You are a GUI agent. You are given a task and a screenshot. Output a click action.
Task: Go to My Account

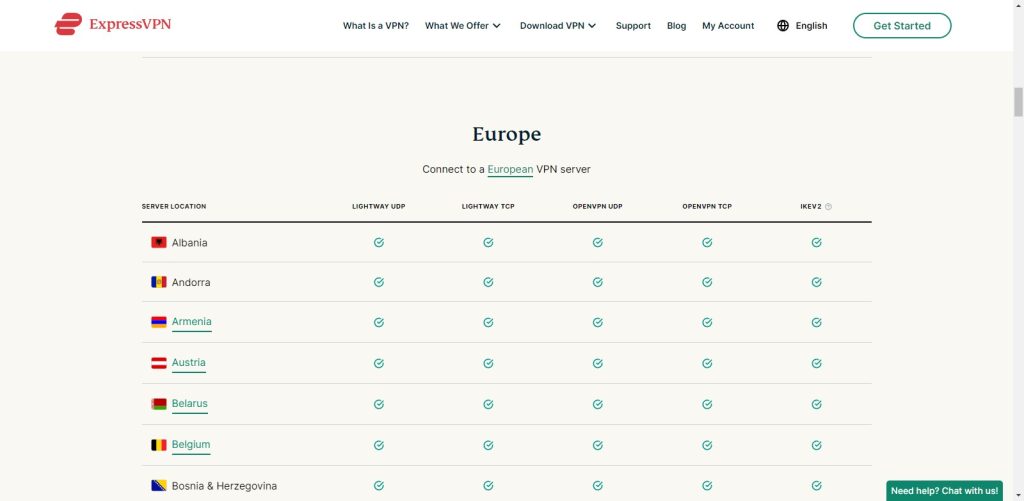tap(728, 26)
